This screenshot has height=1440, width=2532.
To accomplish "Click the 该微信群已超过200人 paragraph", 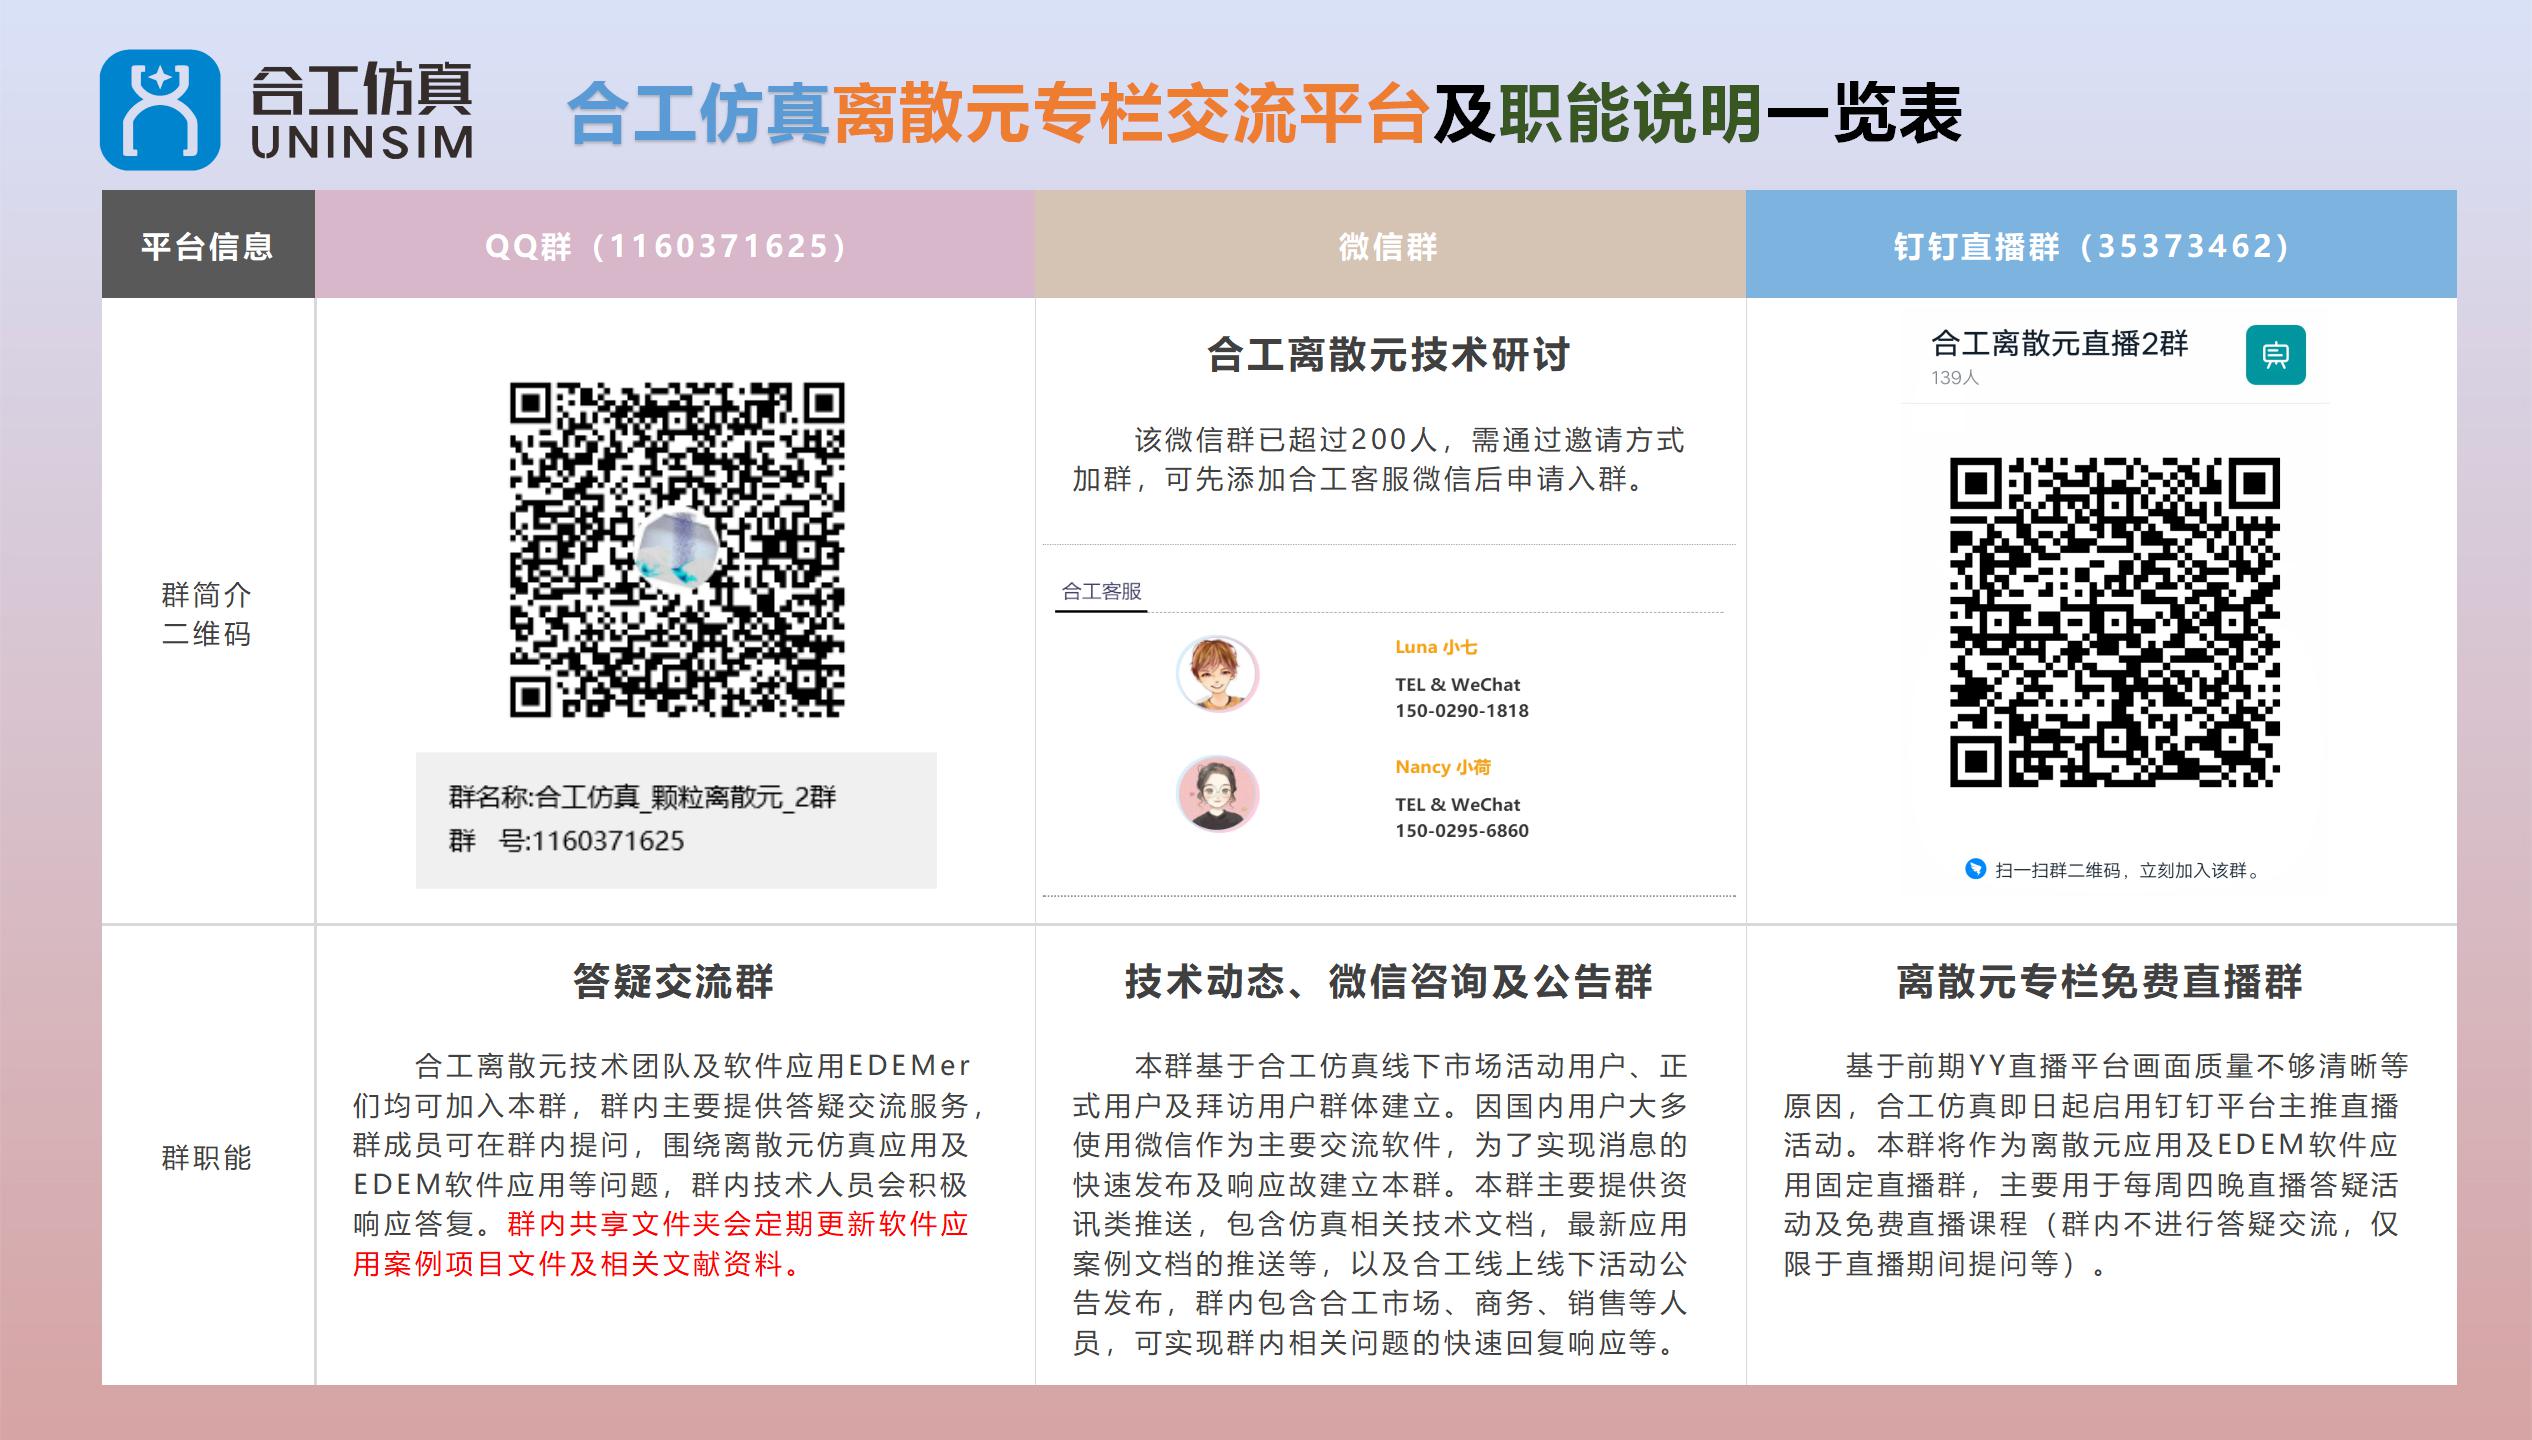I will tap(1379, 460).
